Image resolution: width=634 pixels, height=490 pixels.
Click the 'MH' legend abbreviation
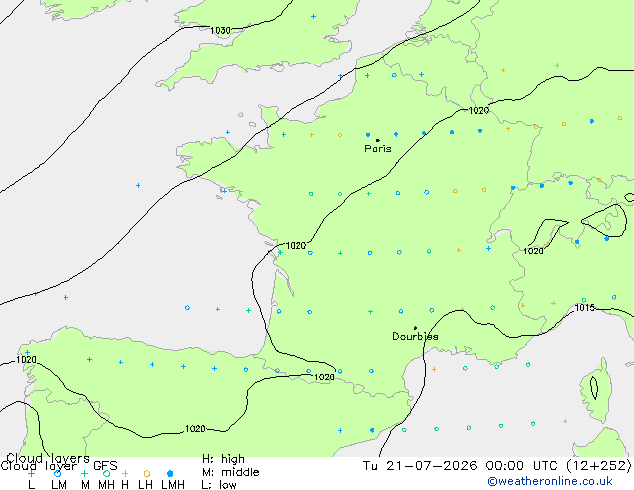tap(106, 484)
